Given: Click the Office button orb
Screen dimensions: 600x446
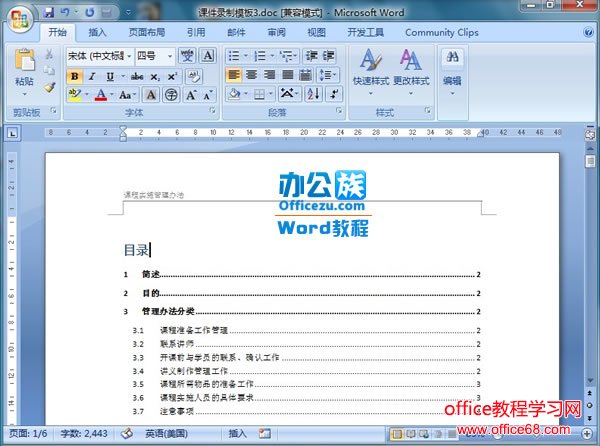Looking at the screenshot, I should click(20, 18).
